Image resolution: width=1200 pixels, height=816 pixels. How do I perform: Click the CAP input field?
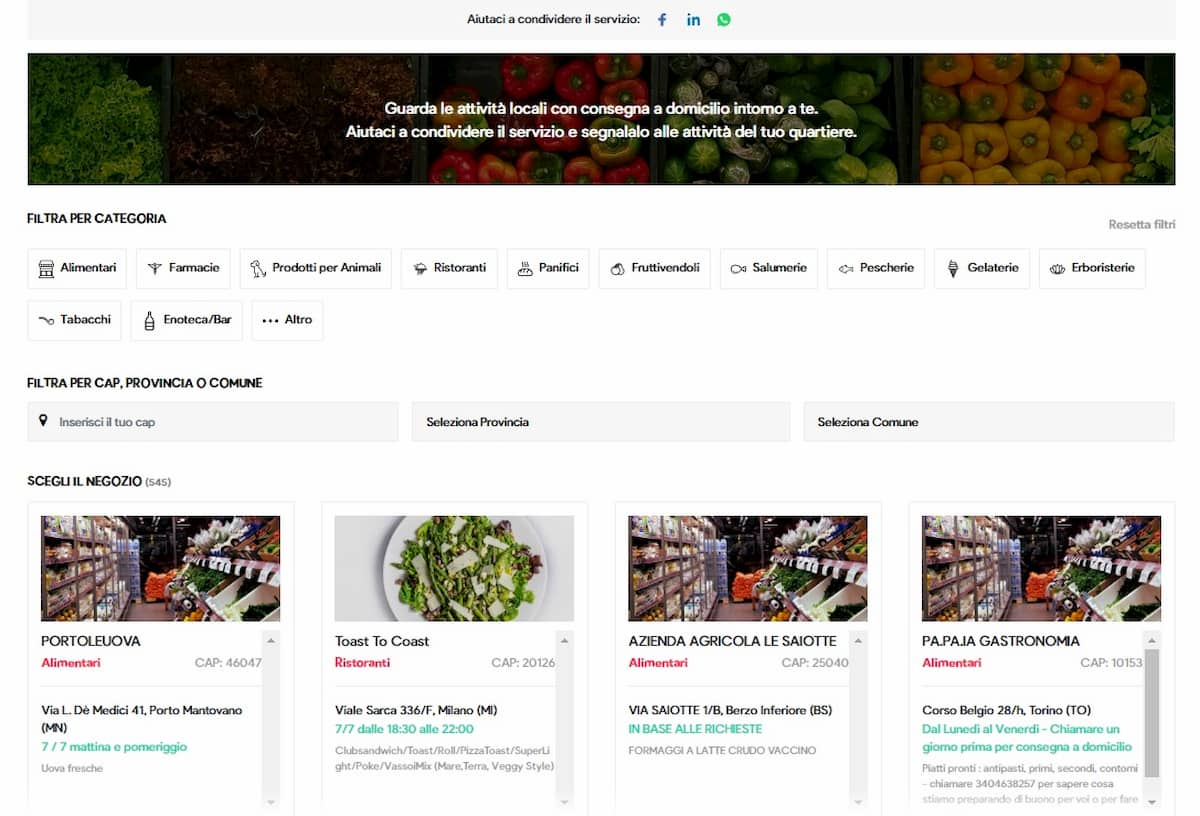(220, 422)
